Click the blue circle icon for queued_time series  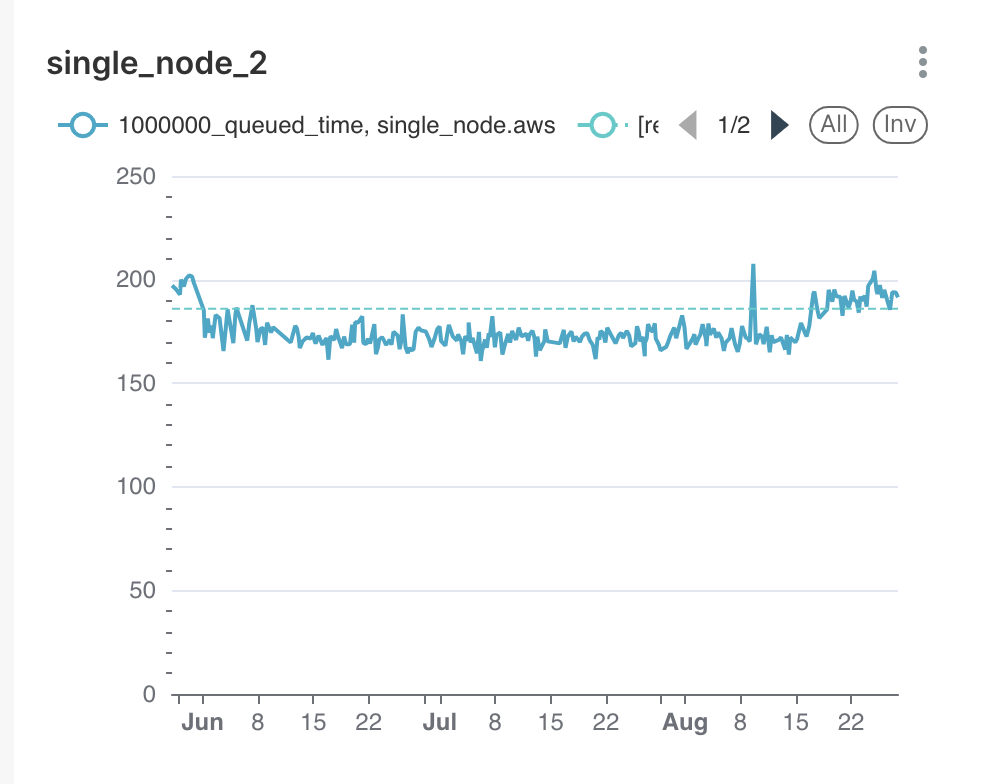(81, 124)
